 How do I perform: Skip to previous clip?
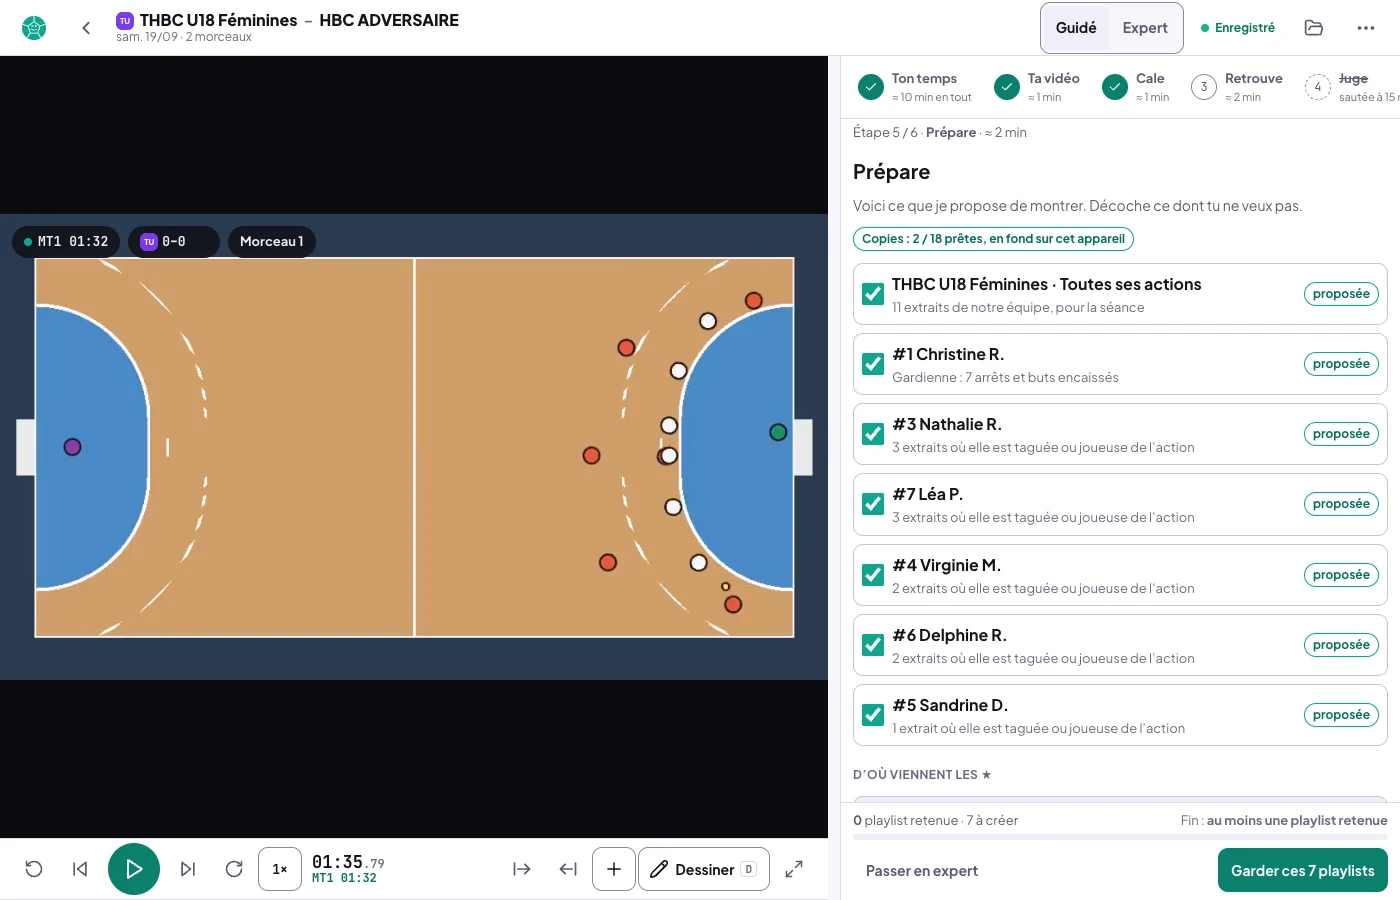tap(80, 869)
